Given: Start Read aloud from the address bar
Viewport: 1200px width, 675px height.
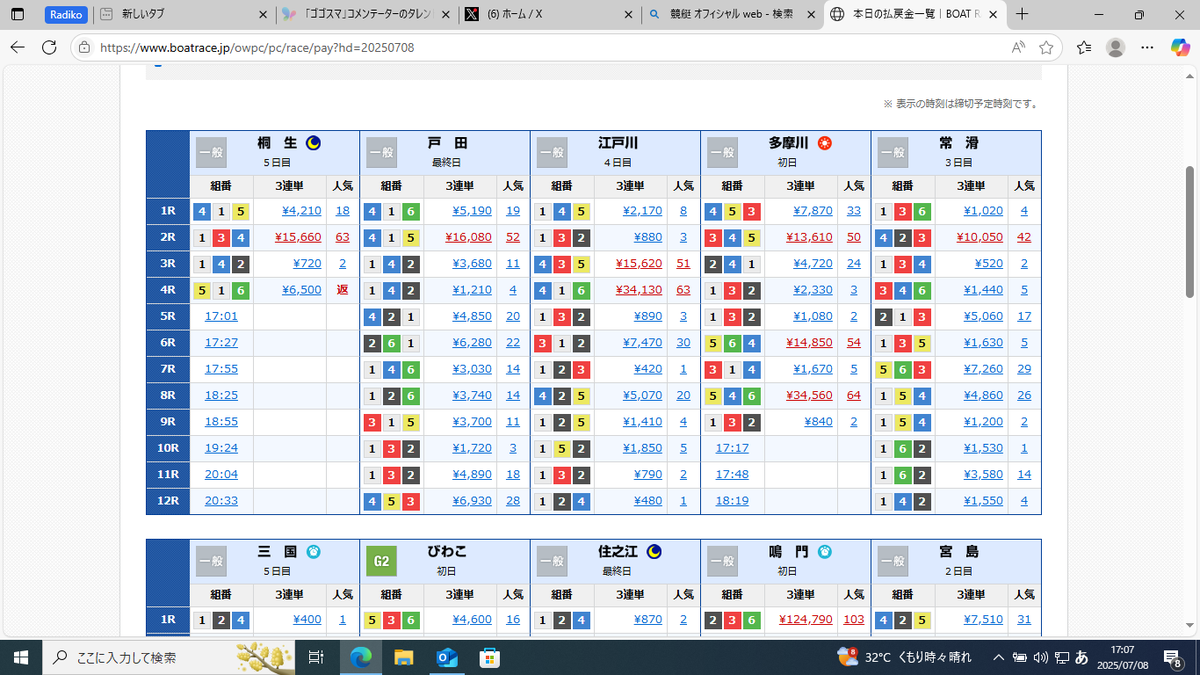Looking at the screenshot, I should [x=1018, y=47].
